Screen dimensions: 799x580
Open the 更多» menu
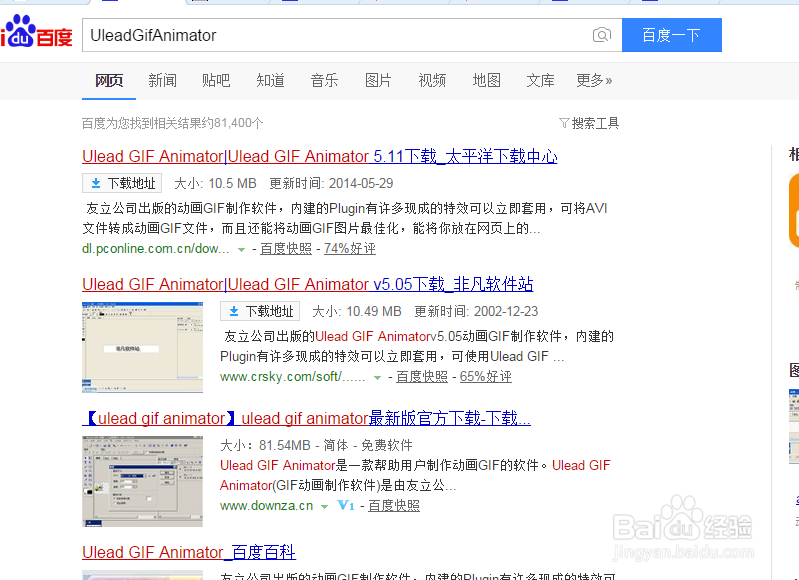[x=594, y=80]
